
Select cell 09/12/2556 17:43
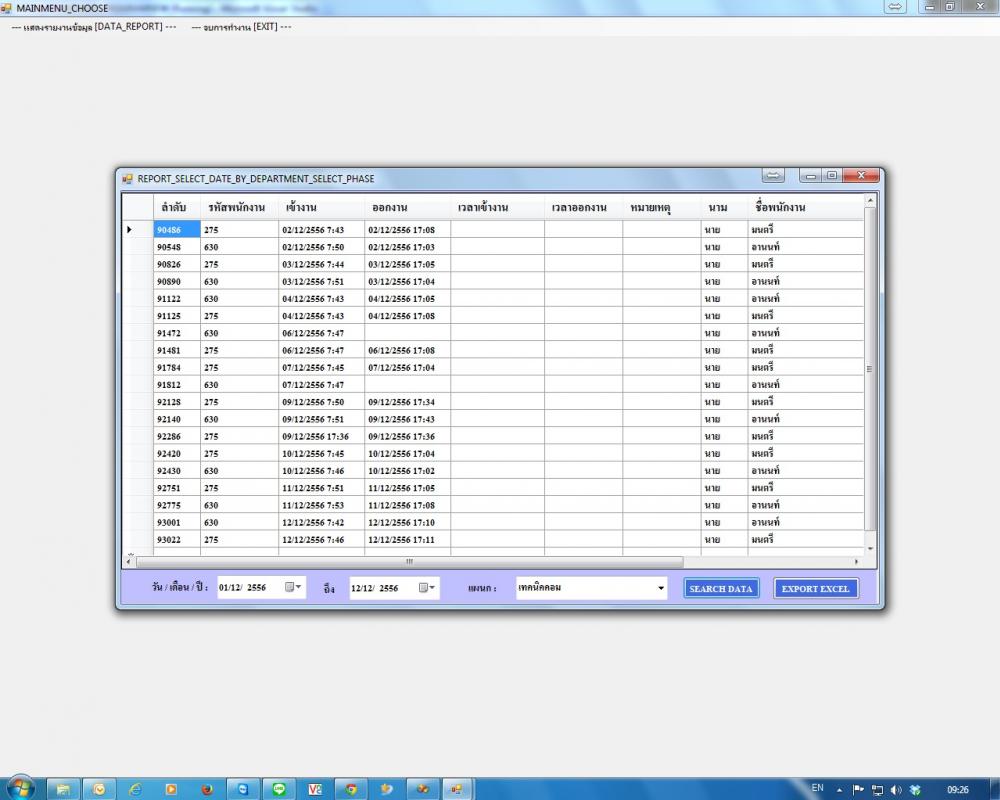click(x=408, y=419)
